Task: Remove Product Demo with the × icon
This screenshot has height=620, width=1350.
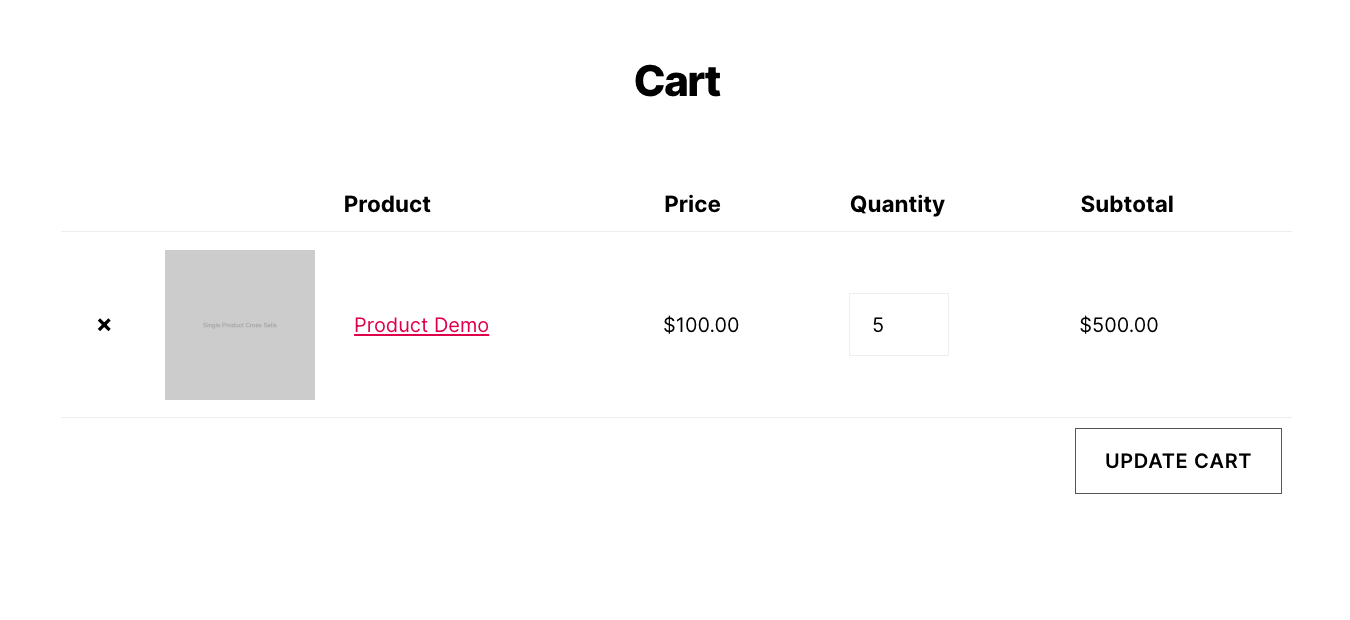Action: (104, 325)
